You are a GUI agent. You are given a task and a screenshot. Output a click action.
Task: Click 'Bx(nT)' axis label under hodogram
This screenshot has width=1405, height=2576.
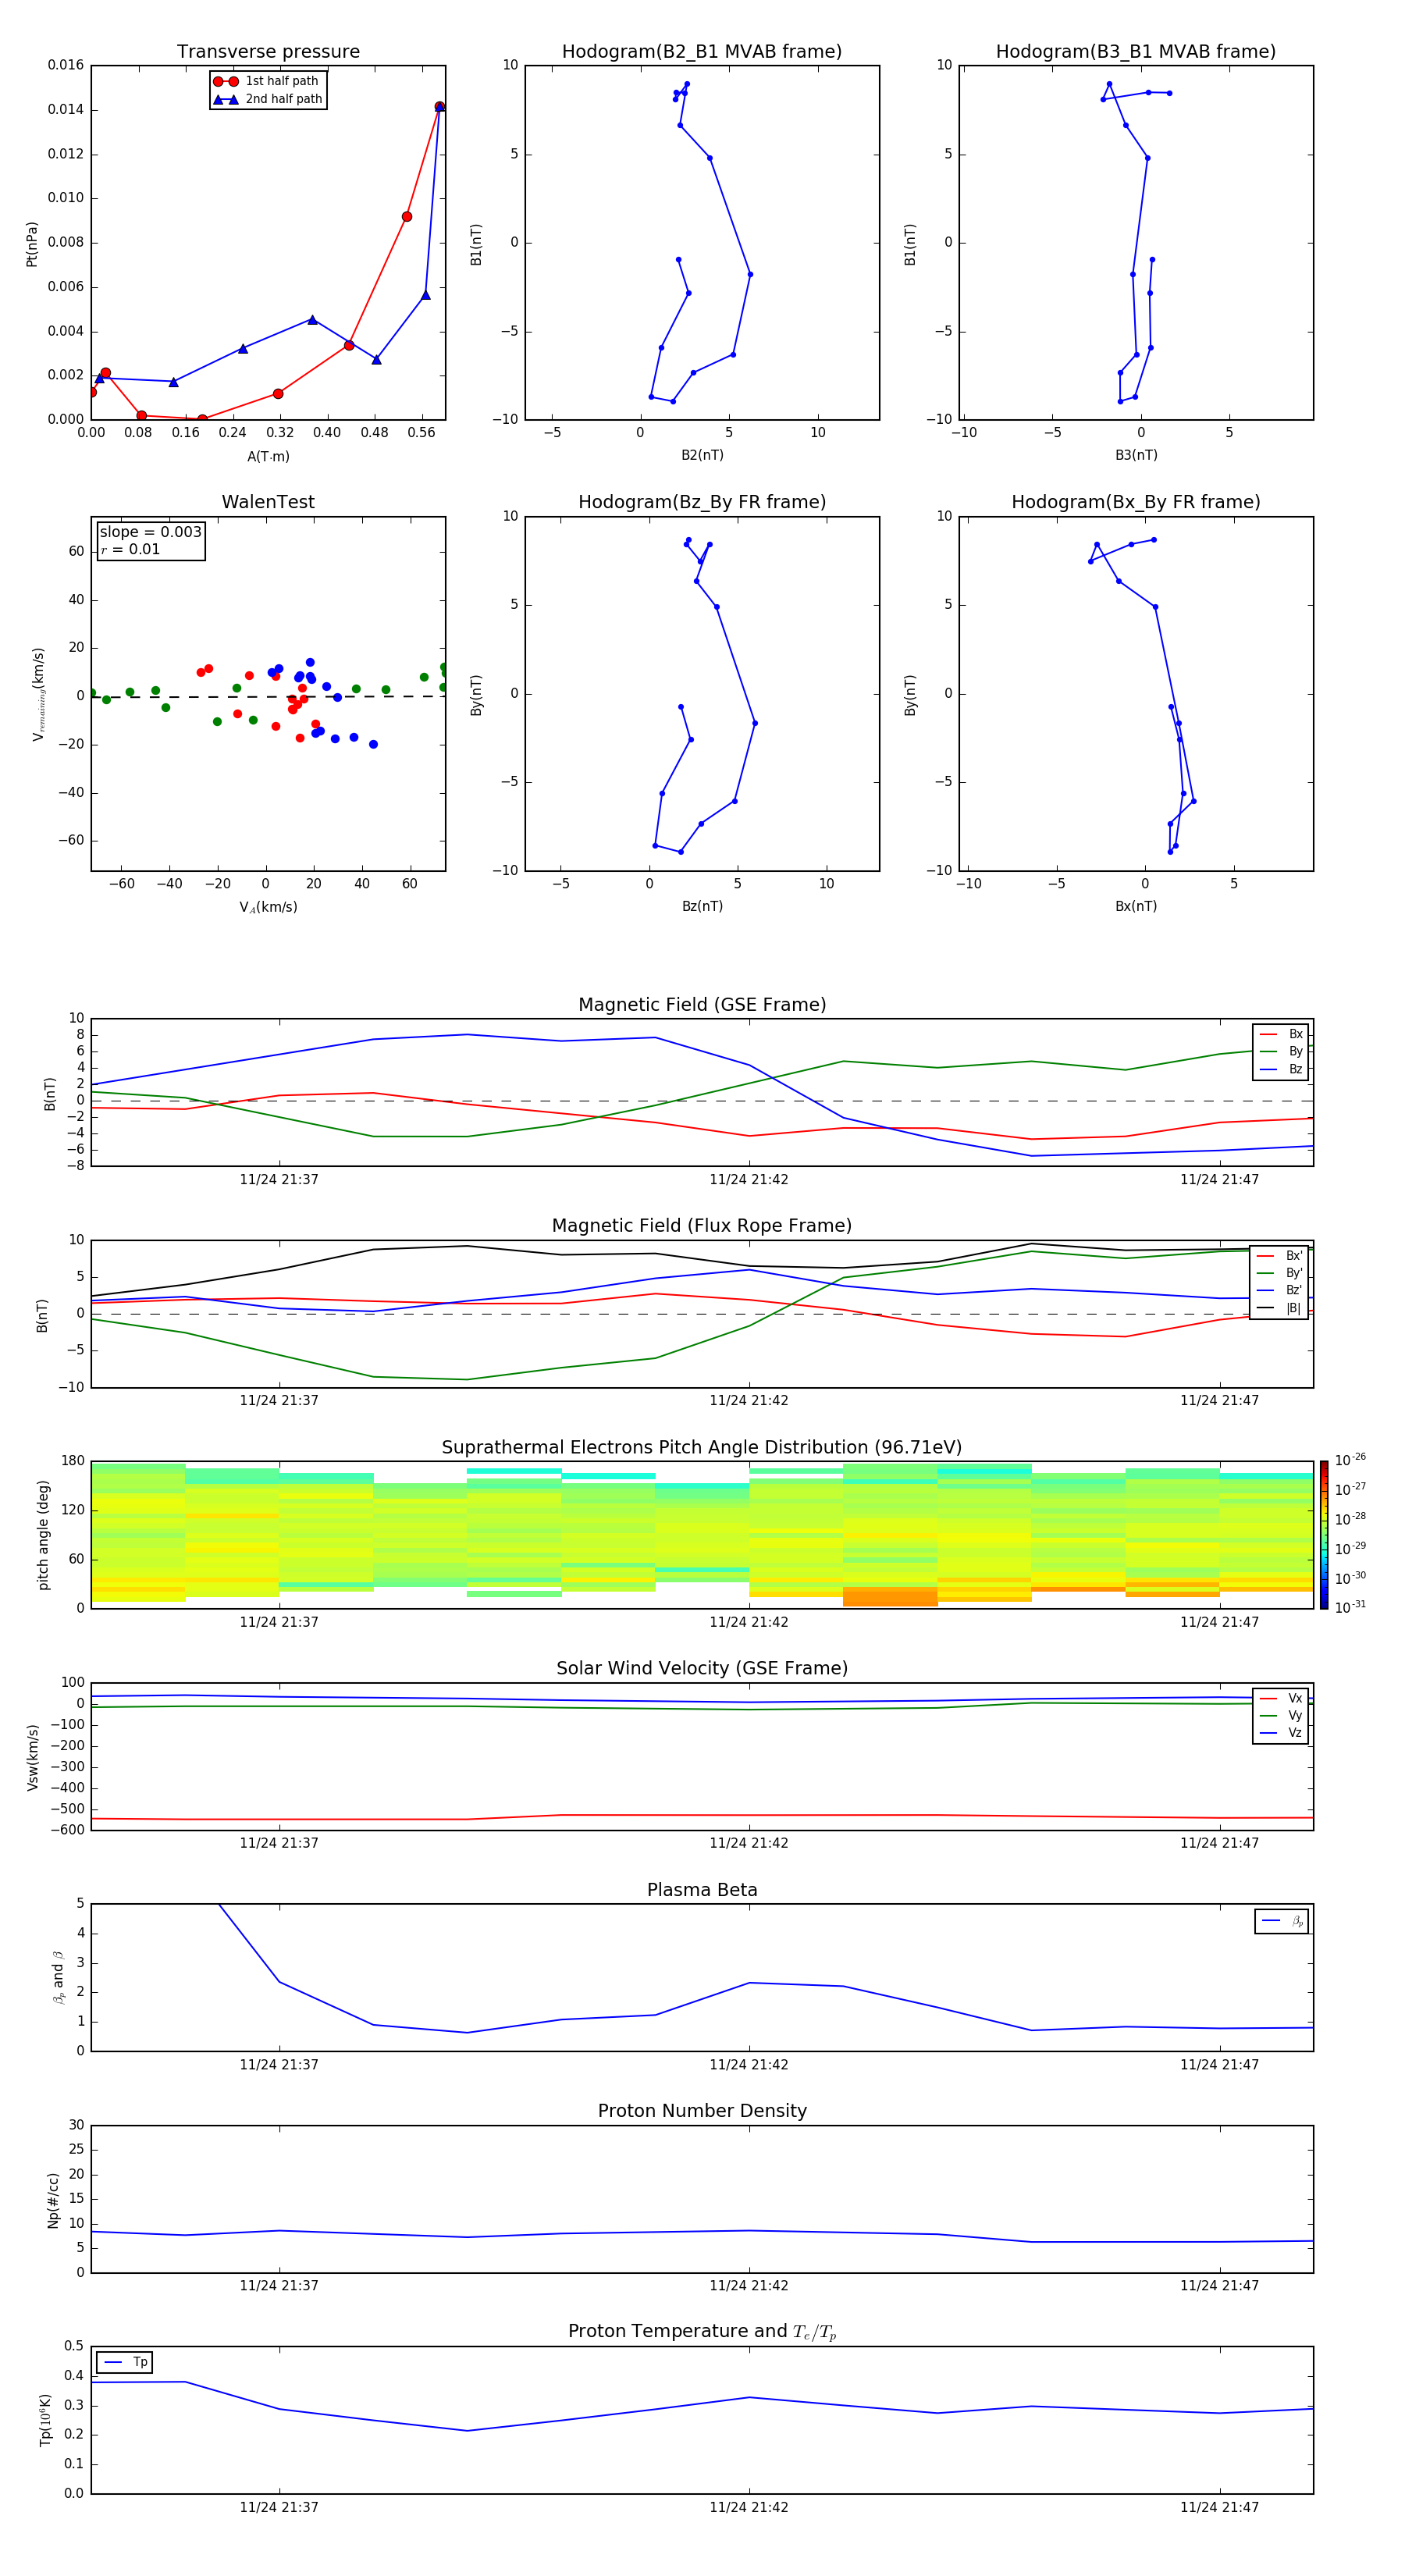(x=1136, y=906)
